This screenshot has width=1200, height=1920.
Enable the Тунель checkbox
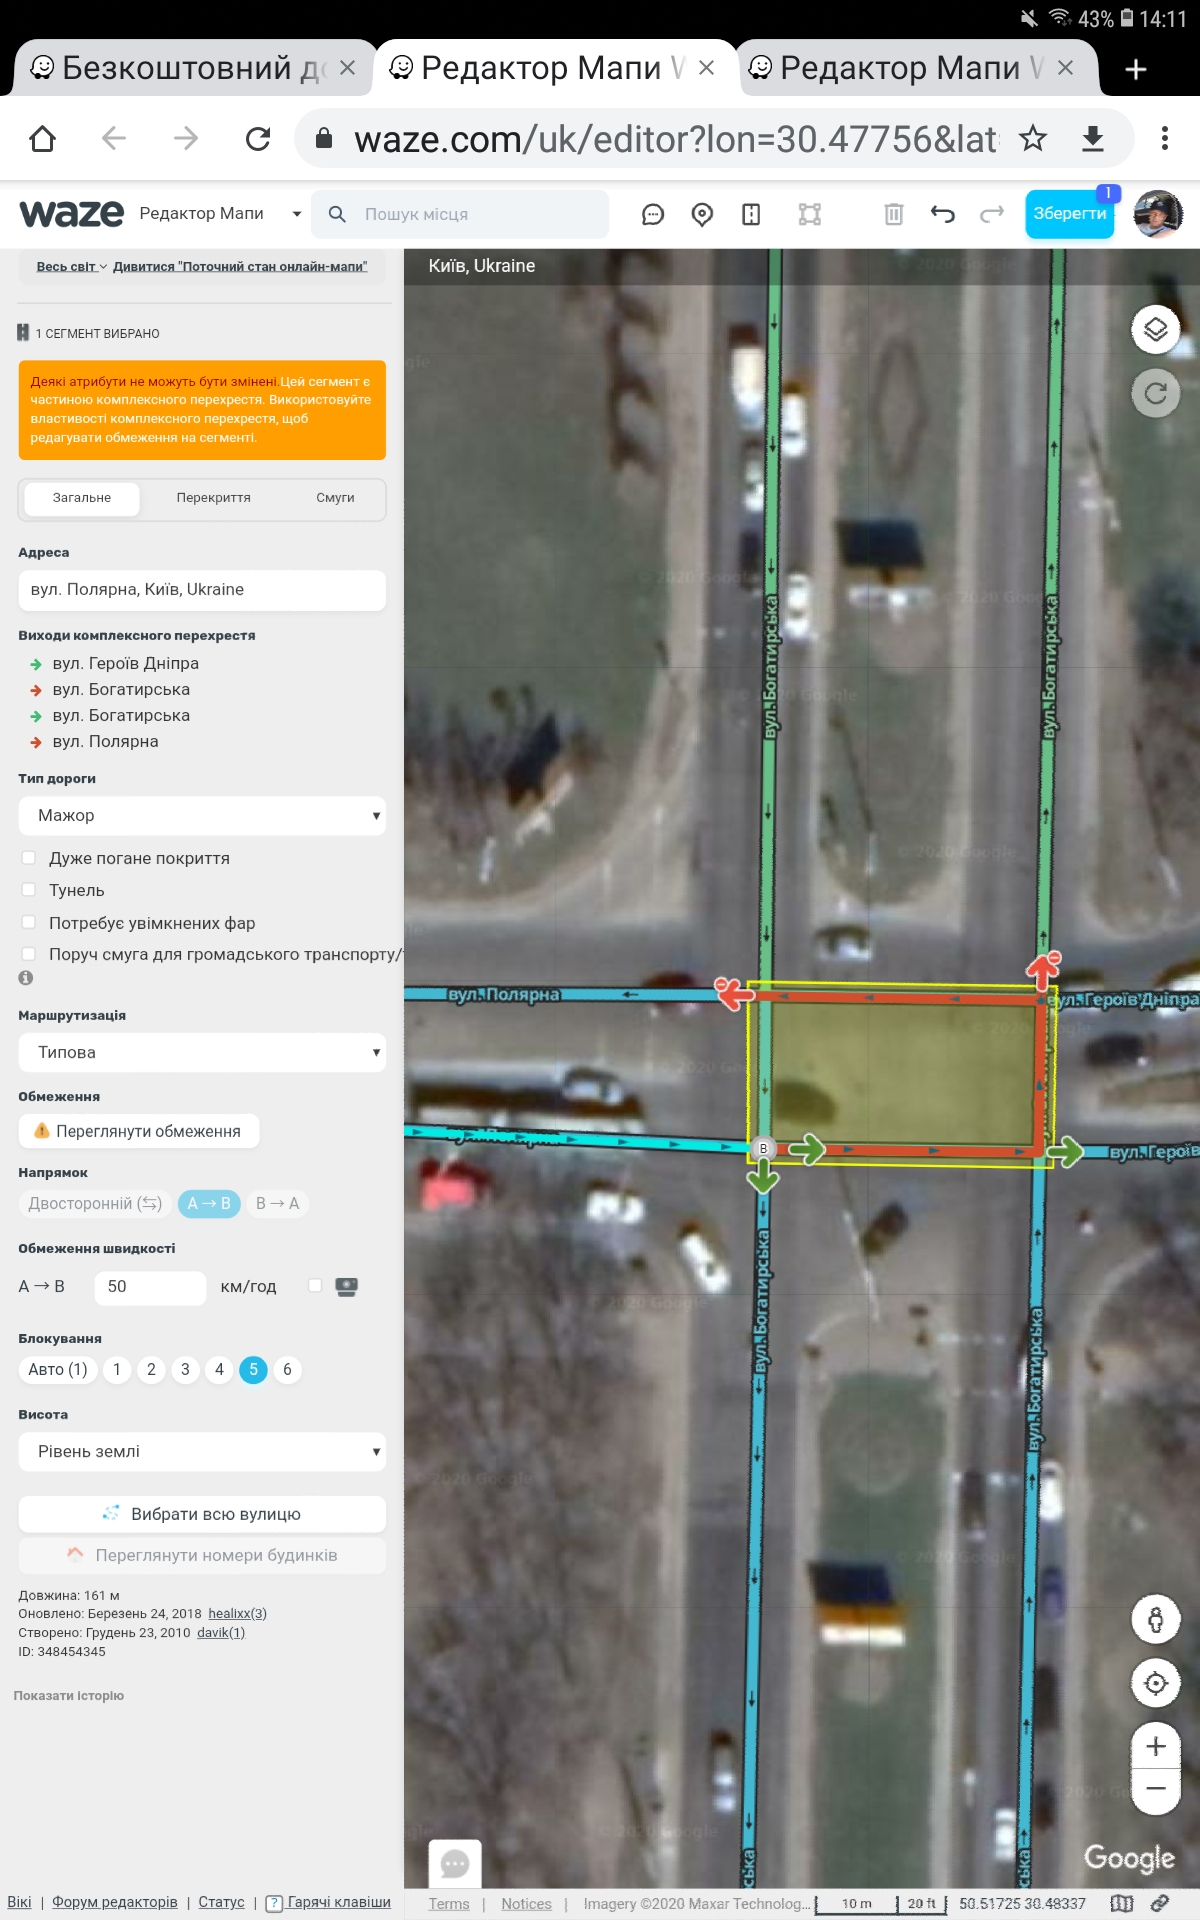[29, 890]
